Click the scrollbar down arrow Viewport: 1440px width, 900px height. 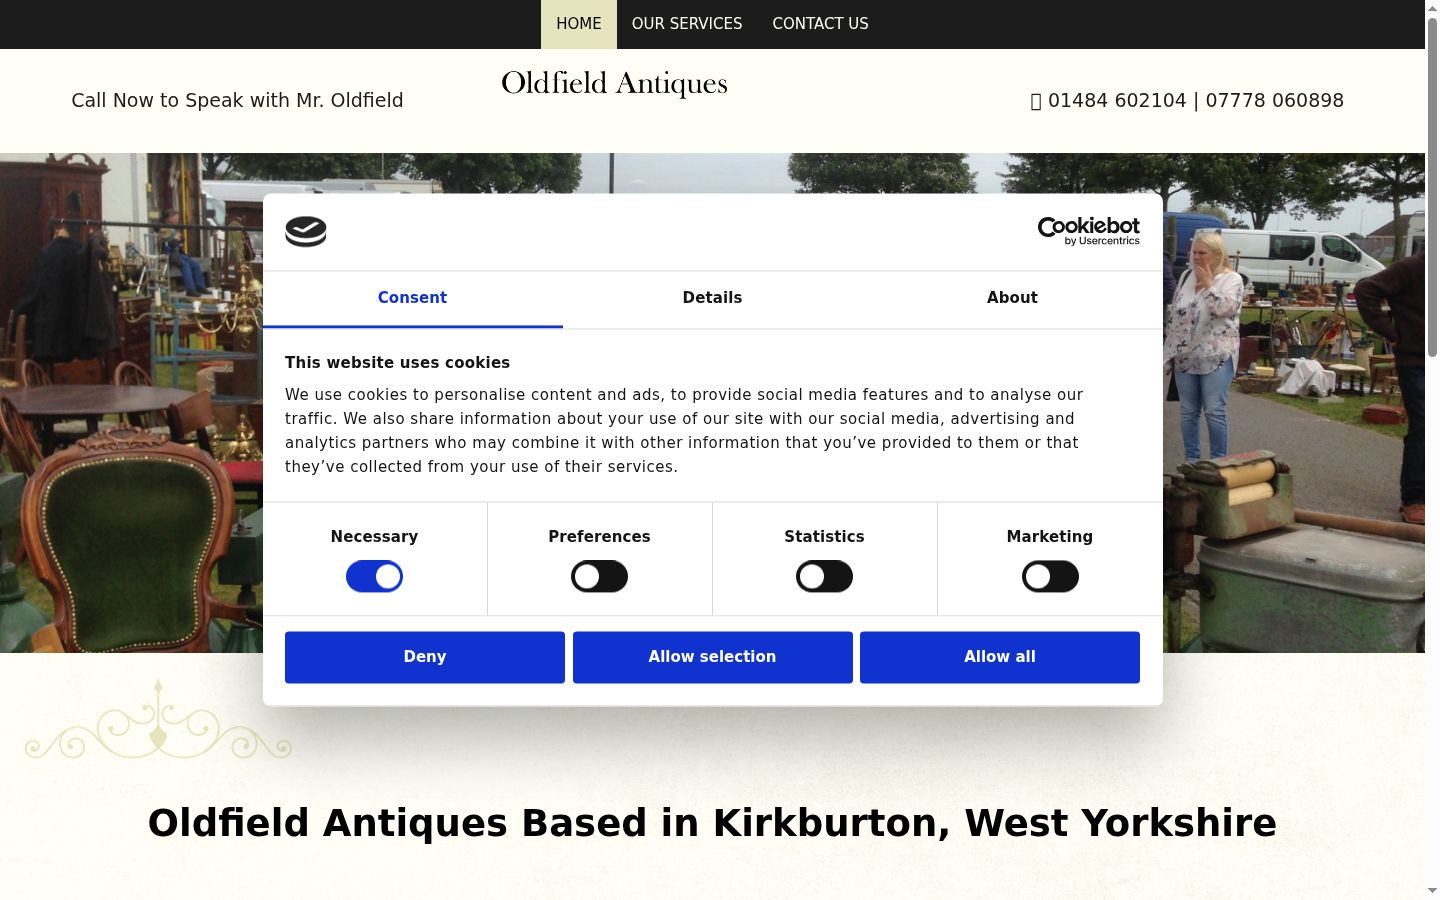[1432, 891]
